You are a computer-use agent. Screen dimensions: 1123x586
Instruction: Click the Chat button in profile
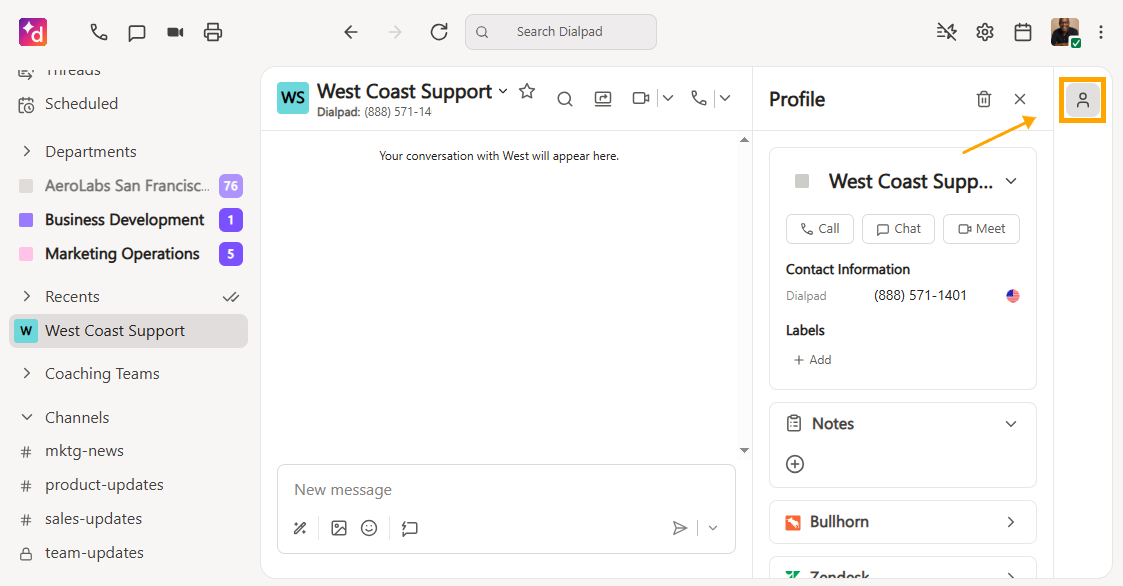coord(898,229)
